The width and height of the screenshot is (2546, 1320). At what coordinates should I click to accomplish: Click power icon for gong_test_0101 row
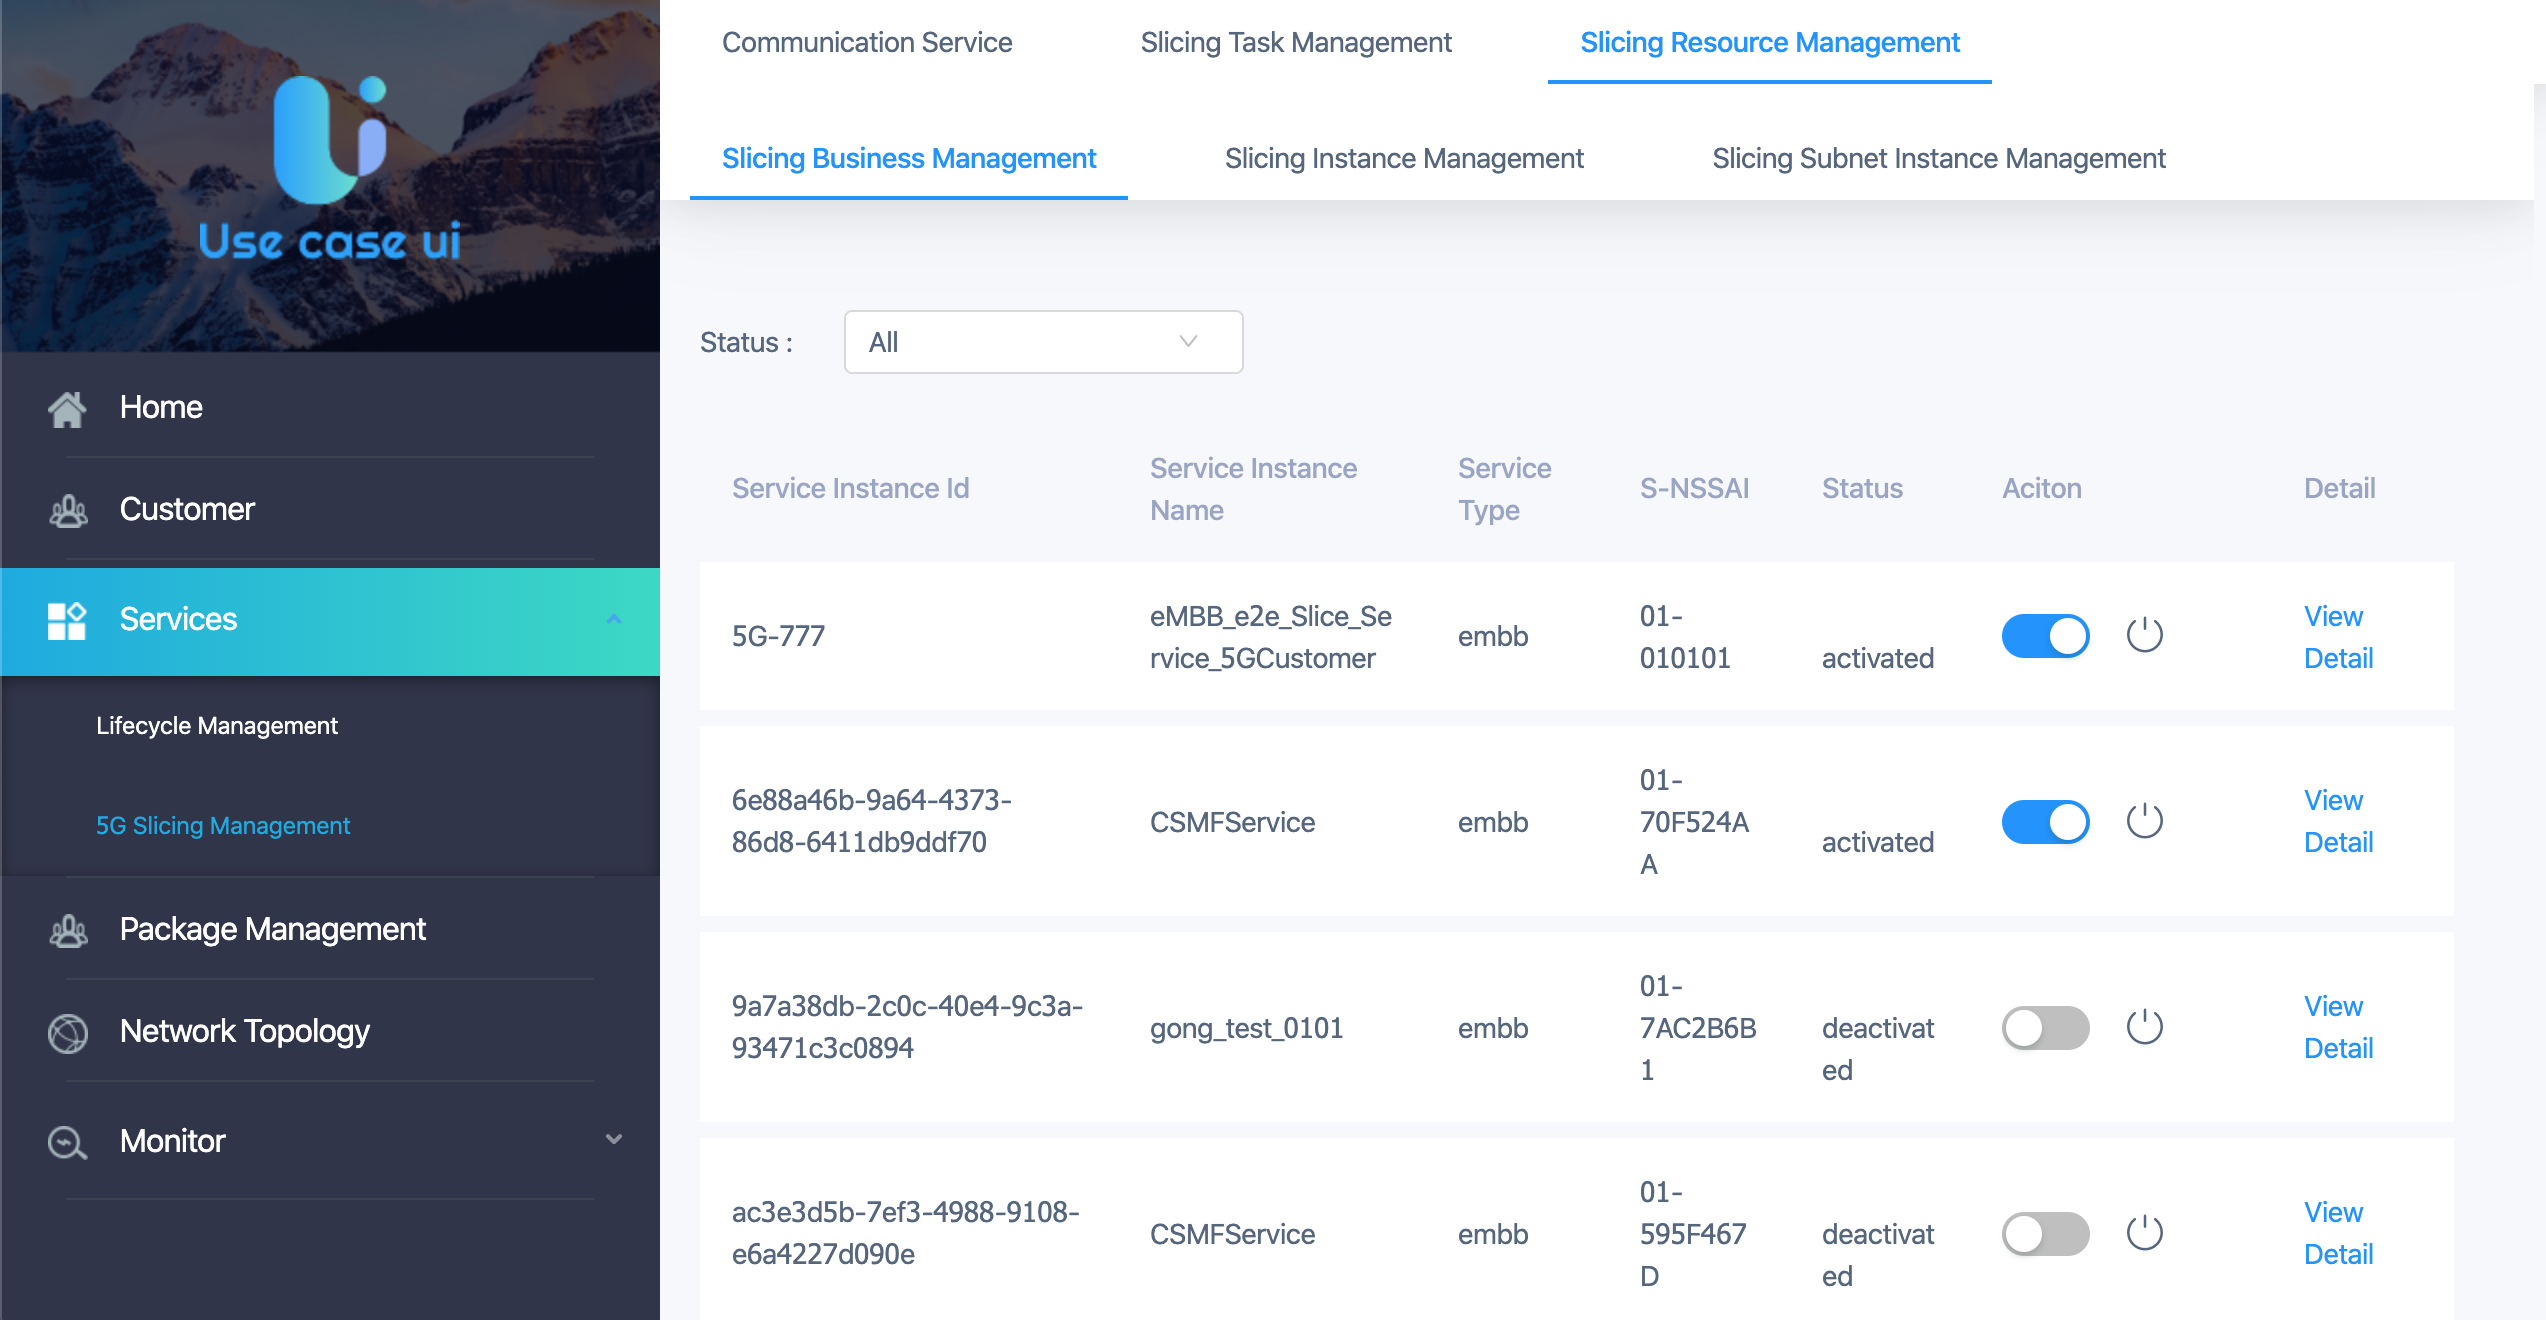coord(2144,1027)
